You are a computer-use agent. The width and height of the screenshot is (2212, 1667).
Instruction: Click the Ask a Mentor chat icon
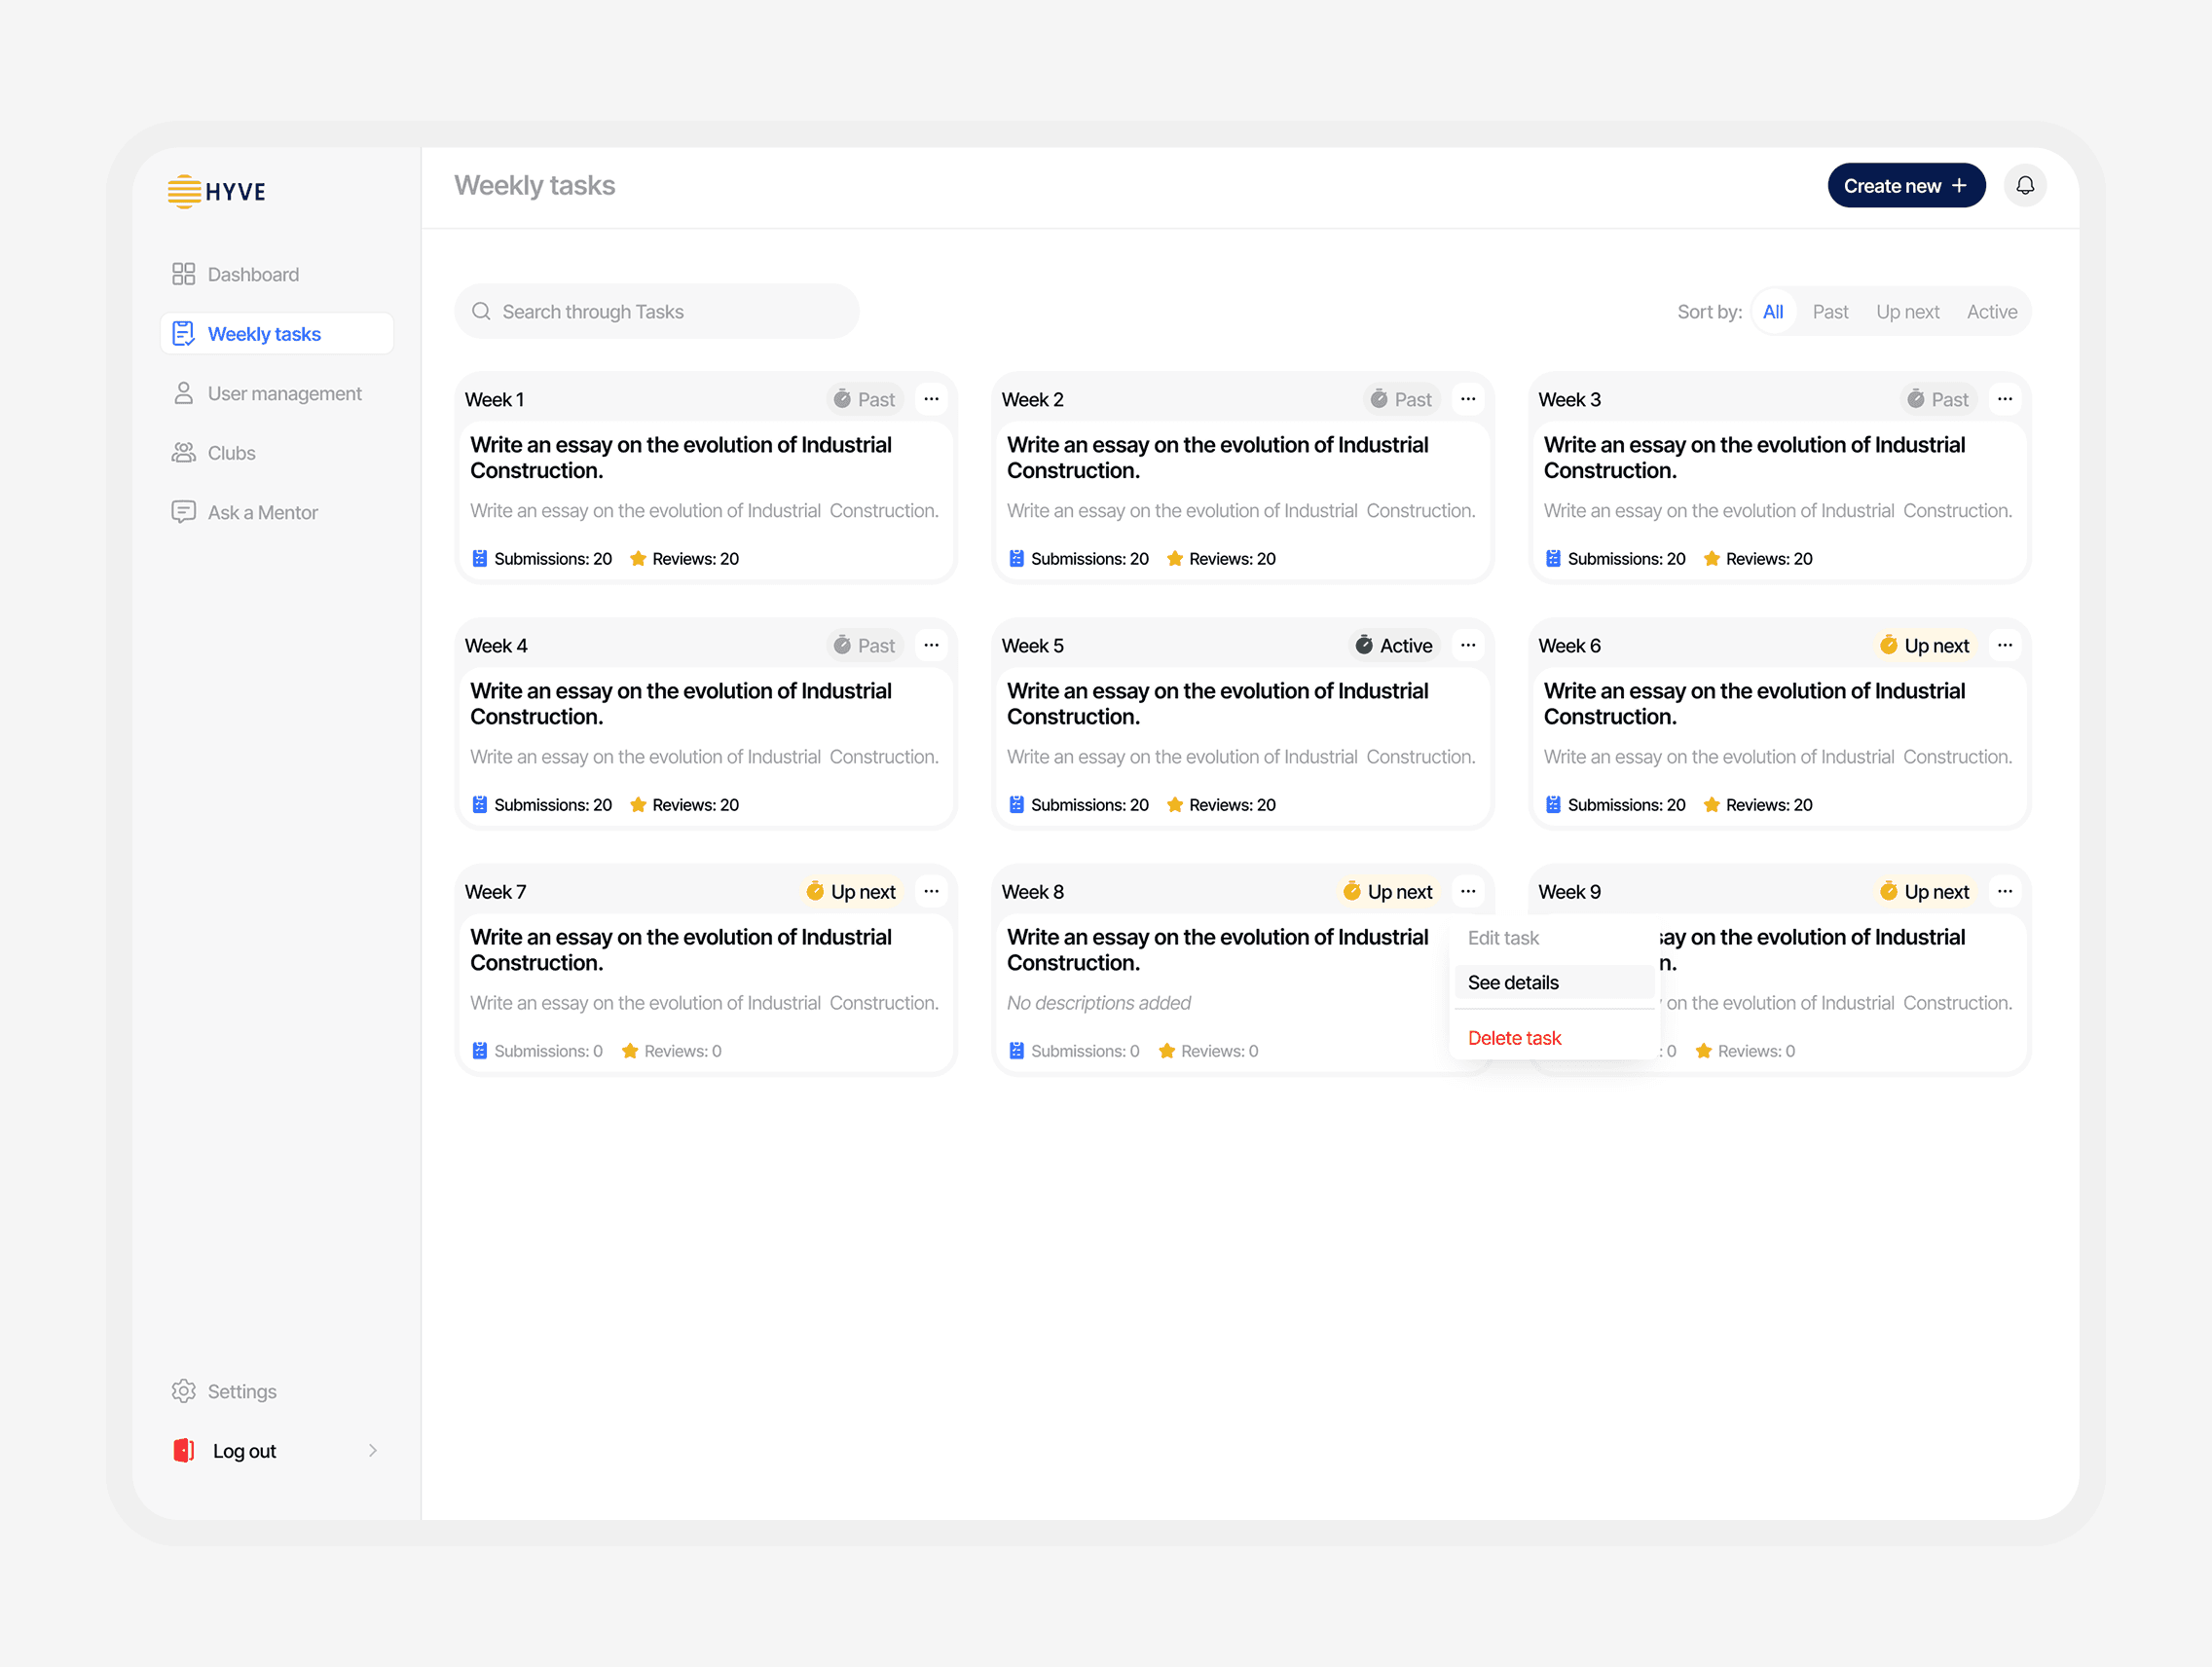click(184, 511)
